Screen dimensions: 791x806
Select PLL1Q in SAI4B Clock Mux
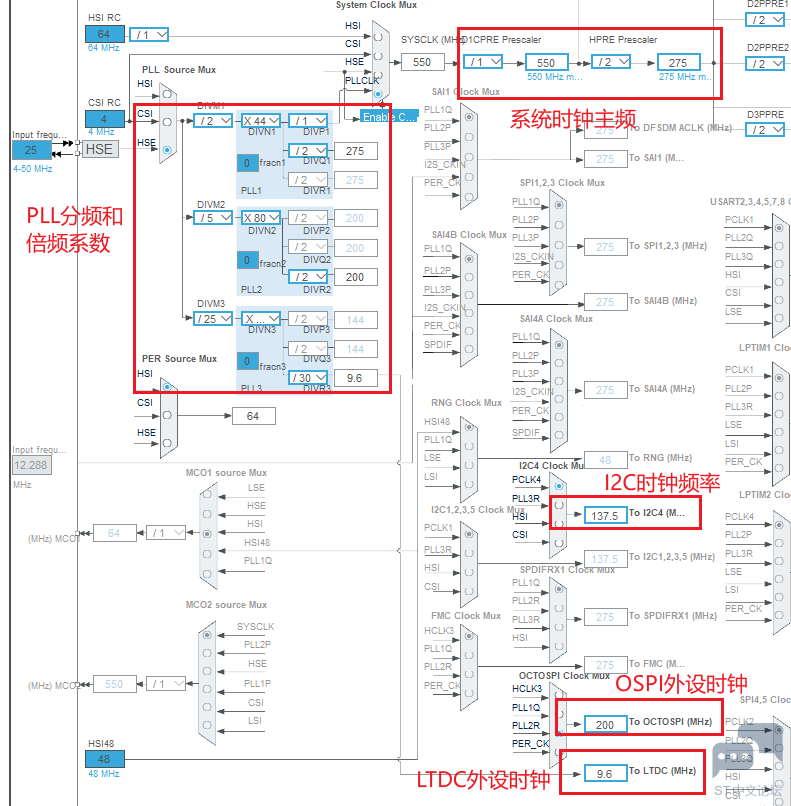469,259
